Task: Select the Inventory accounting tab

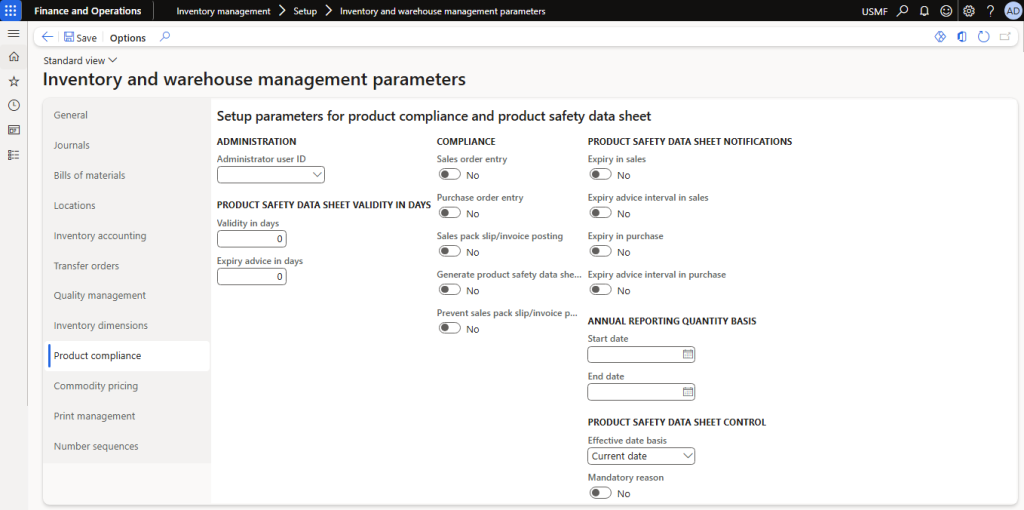Action: [100, 236]
